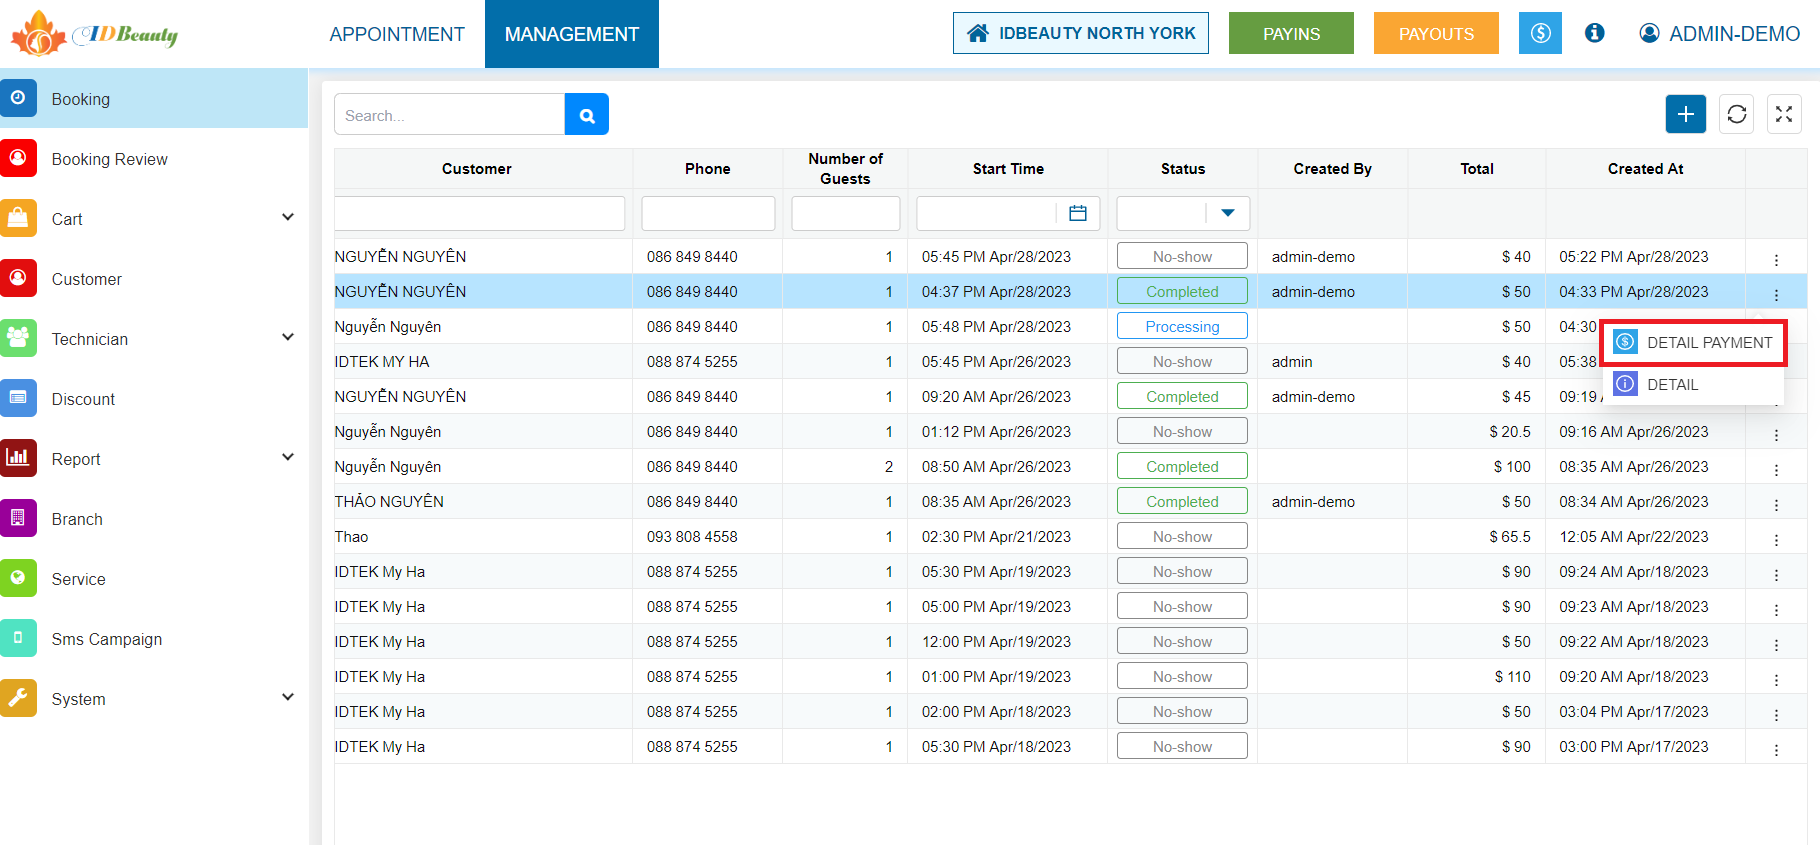1820x845 pixels.
Task: Click the PAYOUTS button
Action: (1436, 33)
